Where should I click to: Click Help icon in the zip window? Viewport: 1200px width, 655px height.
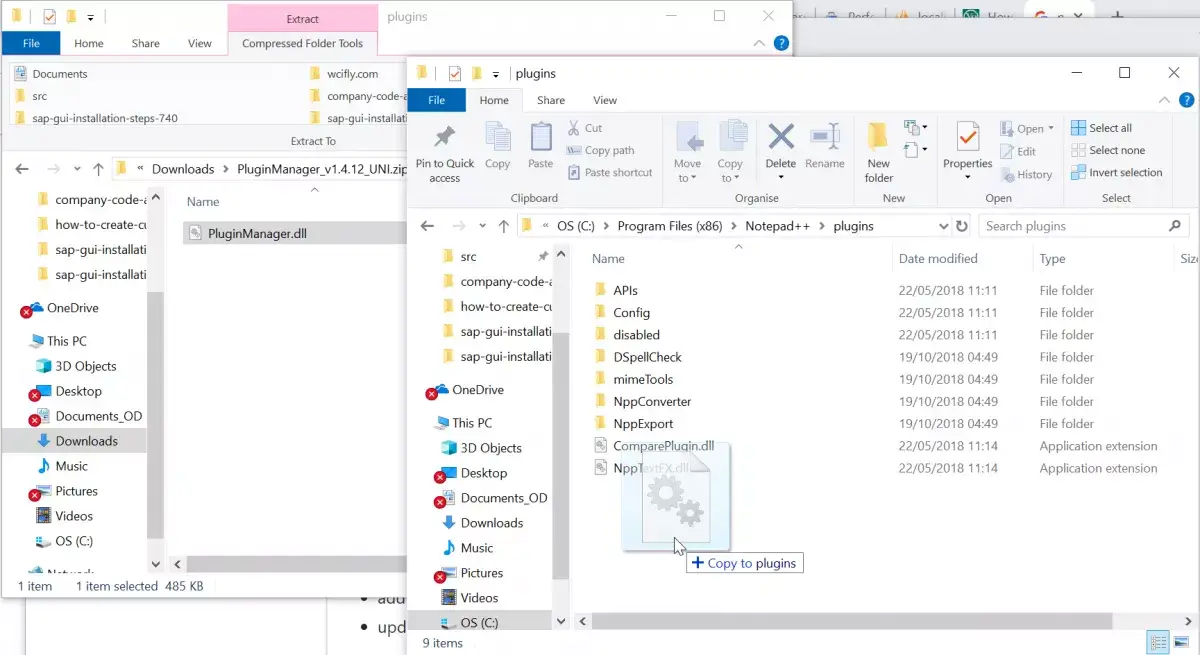pyautogui.click(x=781, y=43)
